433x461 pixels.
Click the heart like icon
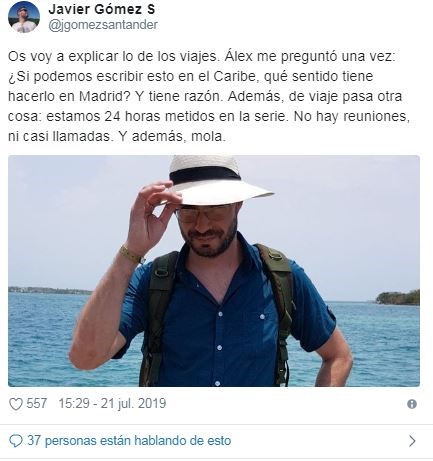pyautogui.click(x=15, y=404)
